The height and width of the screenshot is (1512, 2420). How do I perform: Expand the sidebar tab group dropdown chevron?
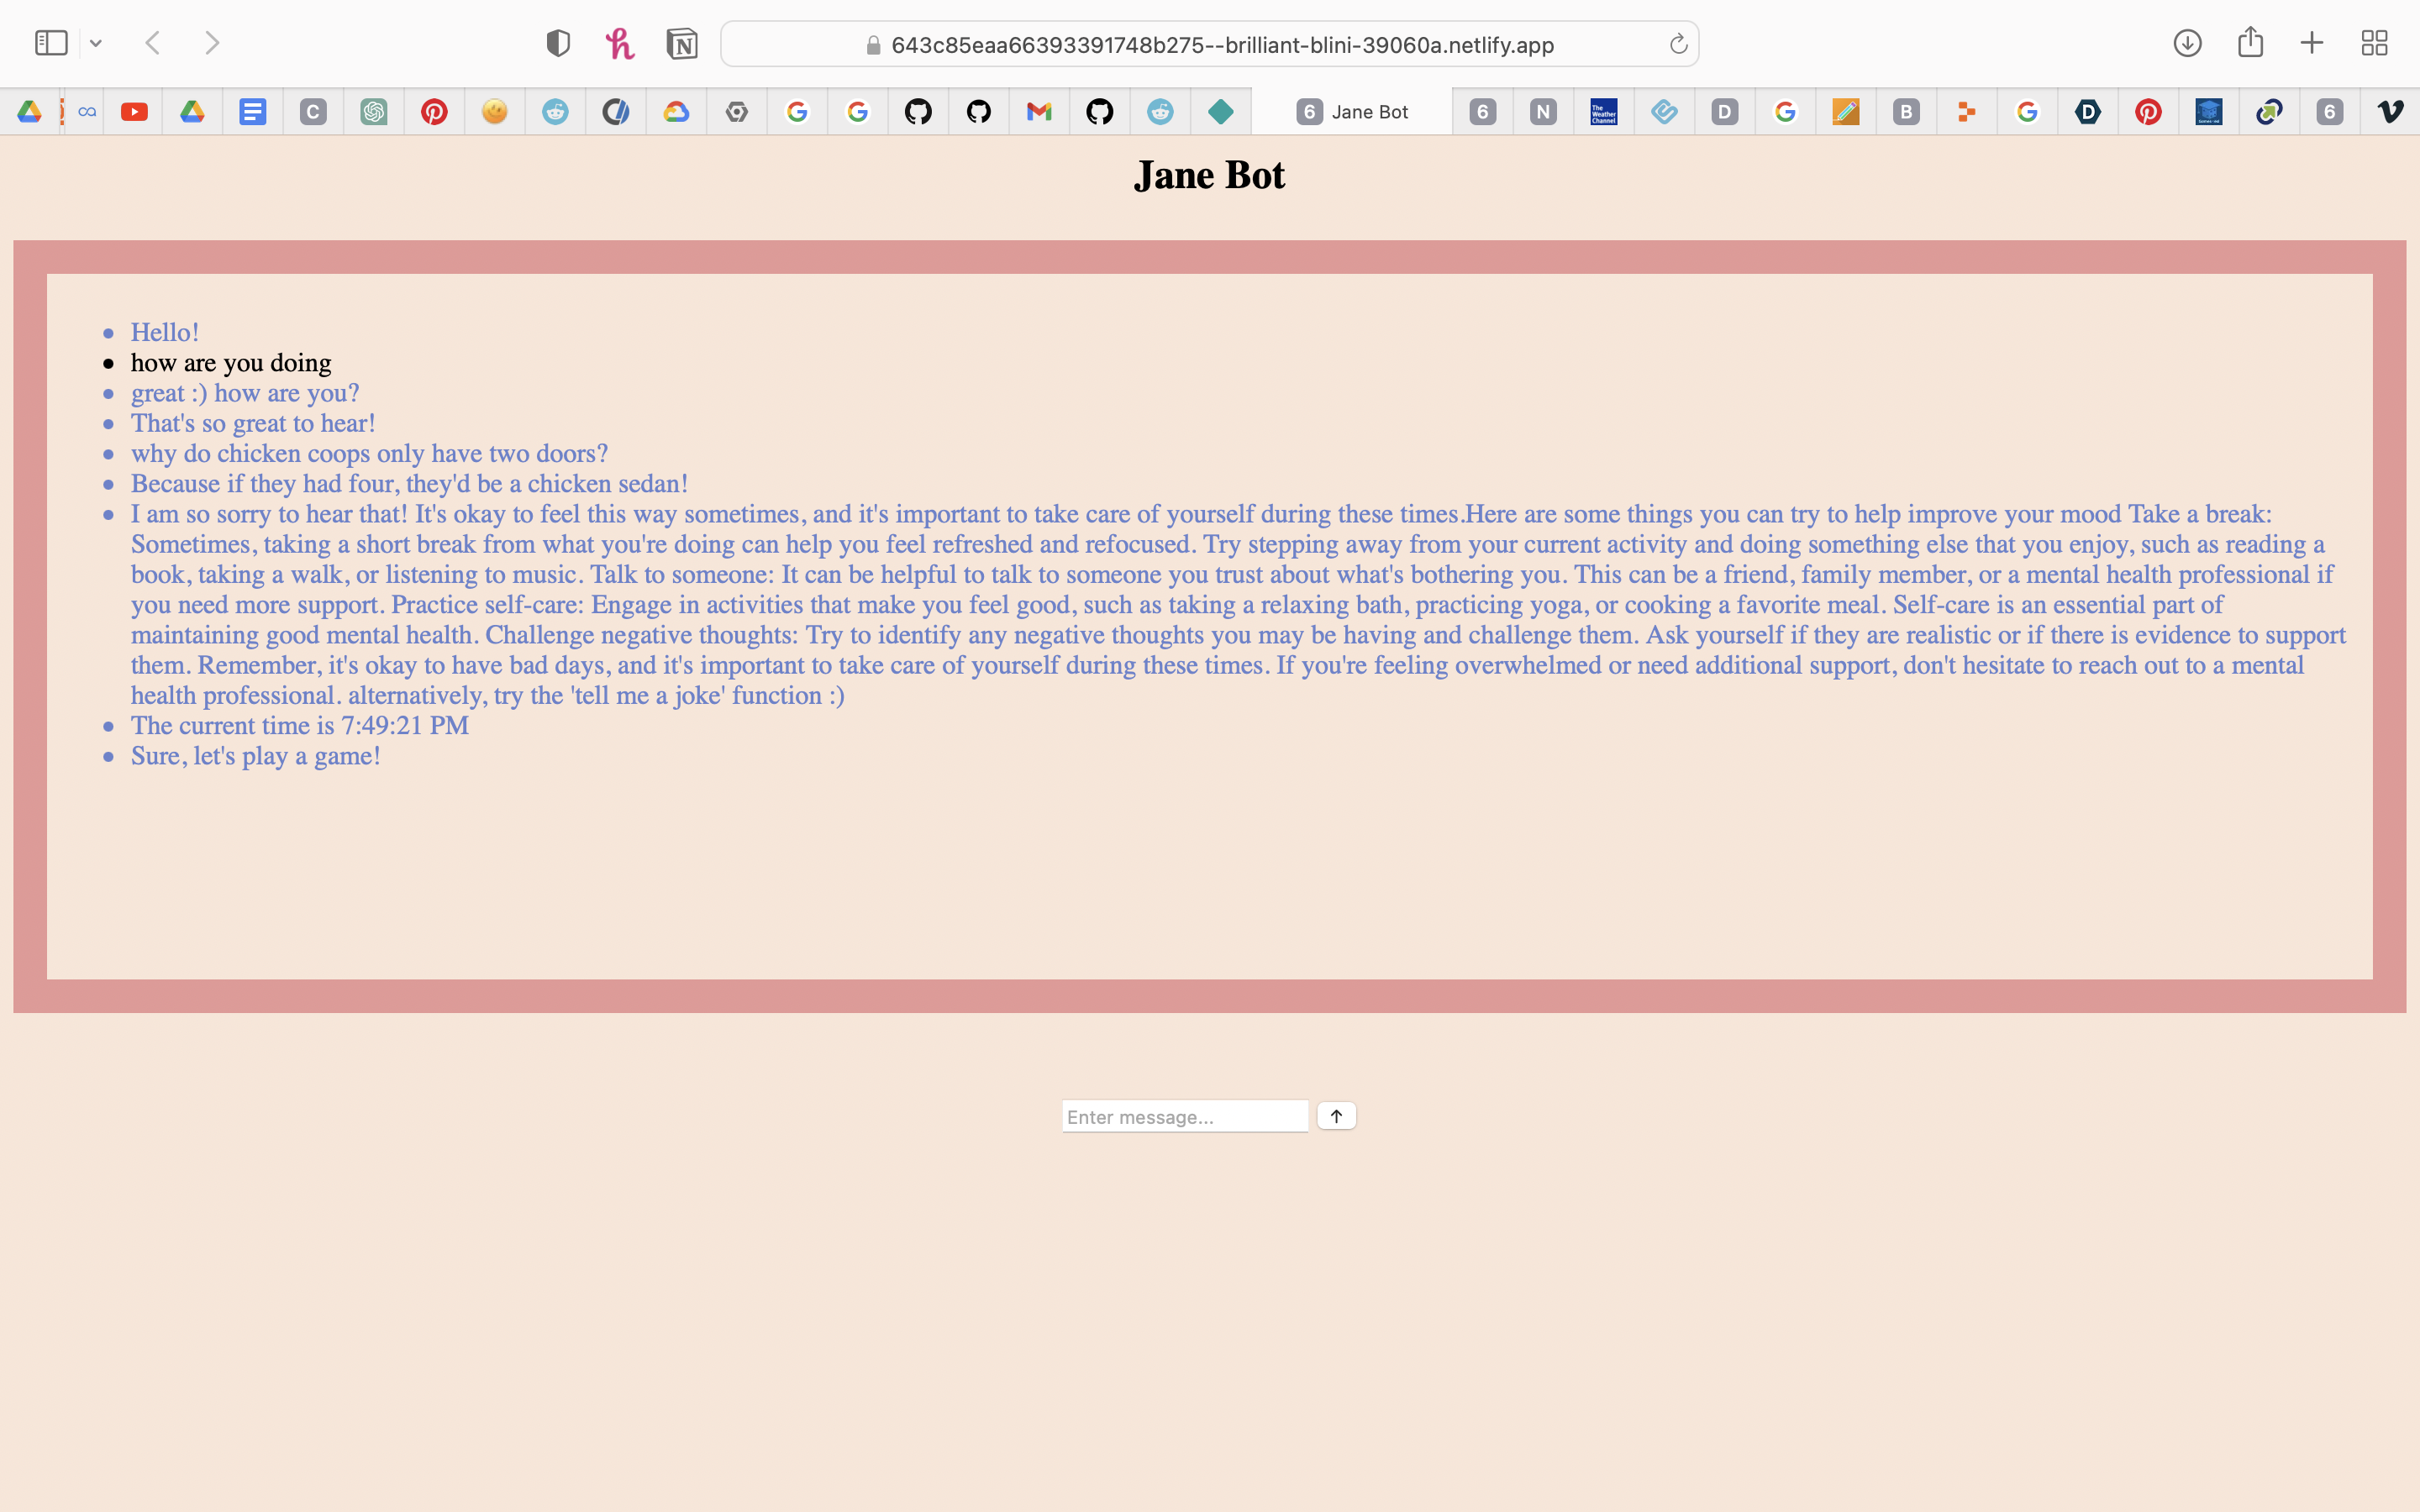(x=96, y=43)
